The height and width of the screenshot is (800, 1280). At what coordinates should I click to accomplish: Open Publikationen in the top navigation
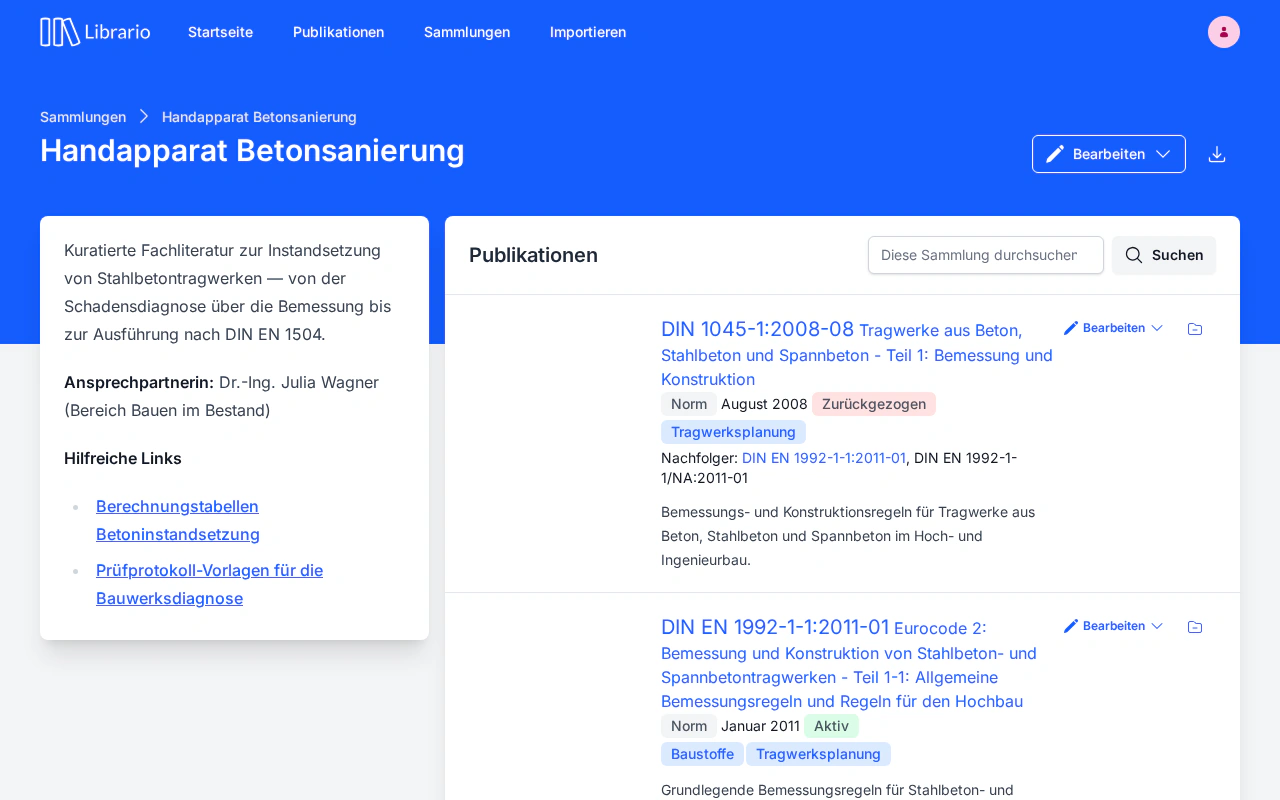point(338,32)
